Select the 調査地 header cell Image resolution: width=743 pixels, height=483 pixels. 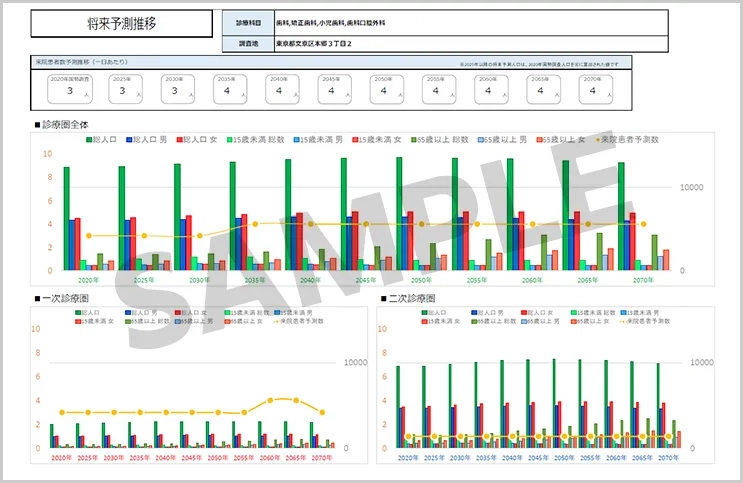(x=248, y=44)
